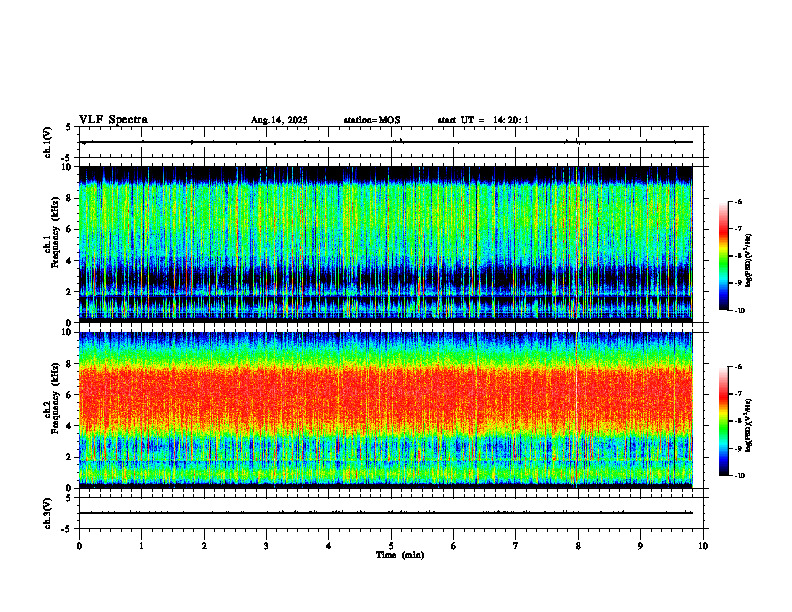Image resolution: width=792 pixels, height=612 pixels.
Task: Click the "9" label on Time axis
Action: coord(640,546)
